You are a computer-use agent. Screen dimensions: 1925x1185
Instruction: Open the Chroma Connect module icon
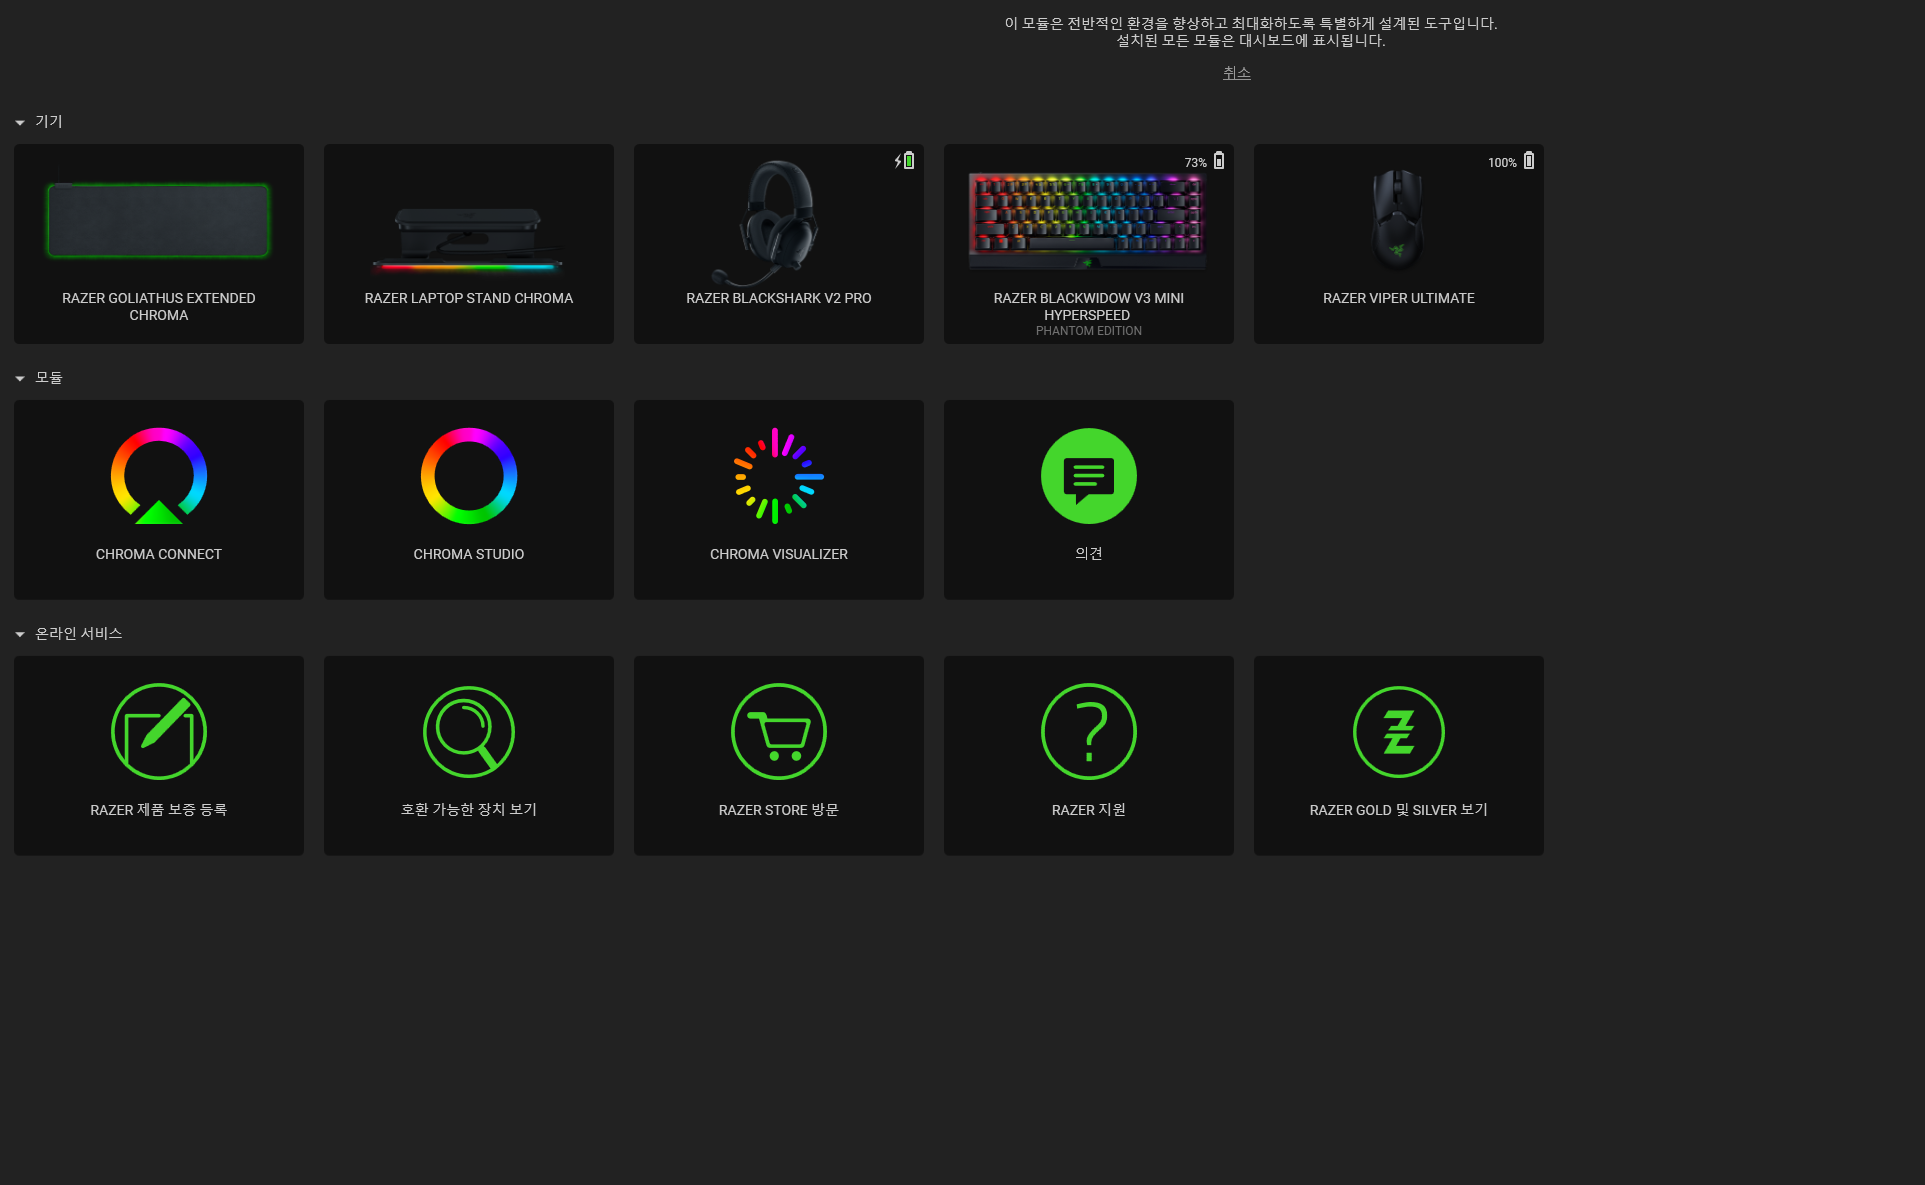(x=159, y=476)
